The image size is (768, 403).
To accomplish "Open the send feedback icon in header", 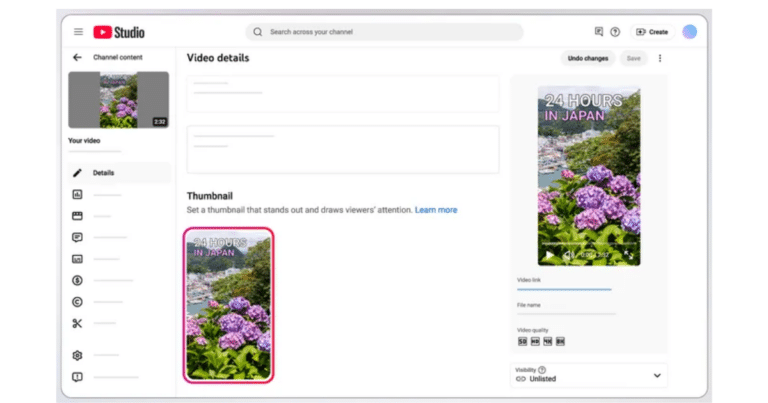I will [x=599, y=32].
